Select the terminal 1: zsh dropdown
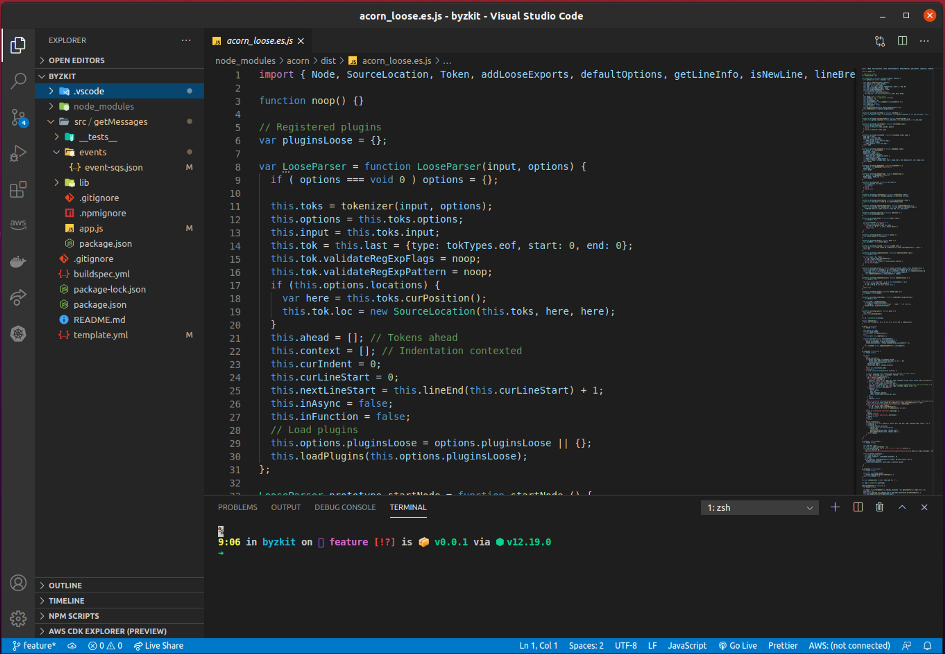 click(759, 508)
